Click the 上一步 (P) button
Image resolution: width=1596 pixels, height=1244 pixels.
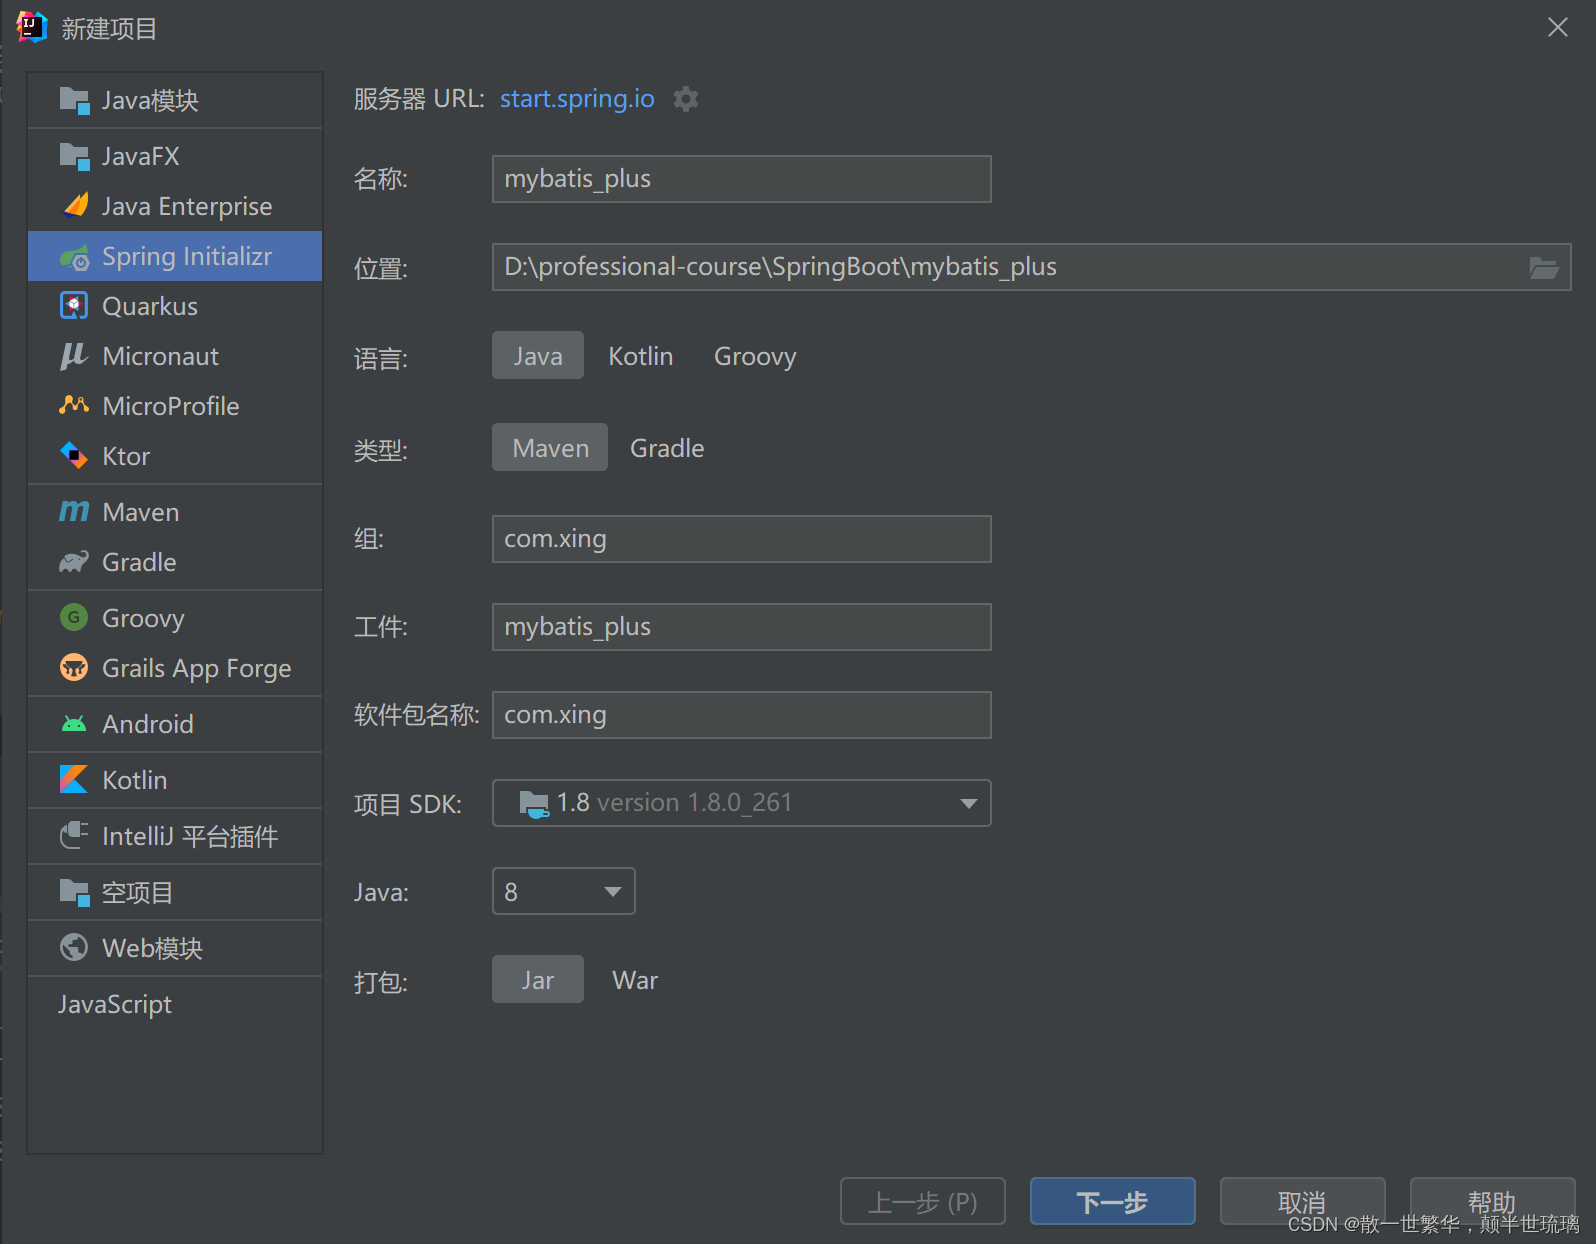(x=923, y=1201)
